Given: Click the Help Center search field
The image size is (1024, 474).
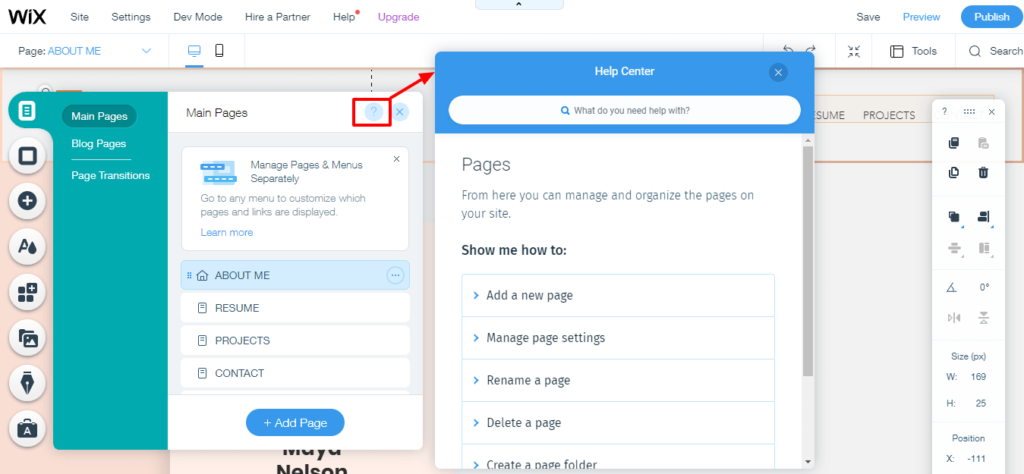Looking at the screenshot, I should [624, 110].
